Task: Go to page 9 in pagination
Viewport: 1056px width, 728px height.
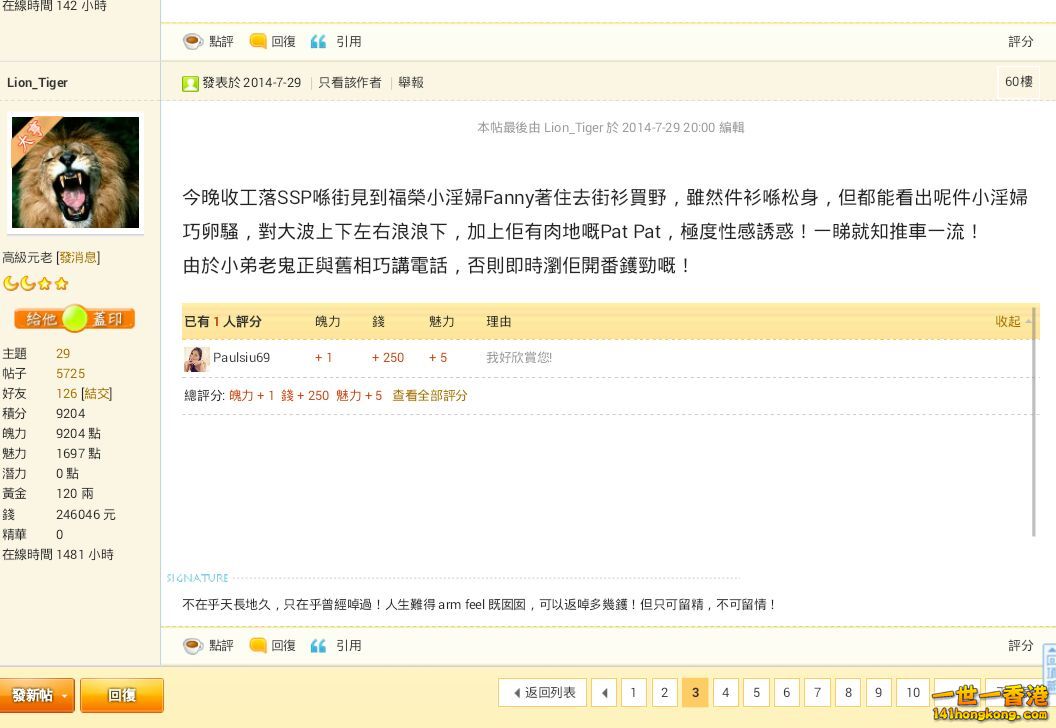Action: (878, 692)
